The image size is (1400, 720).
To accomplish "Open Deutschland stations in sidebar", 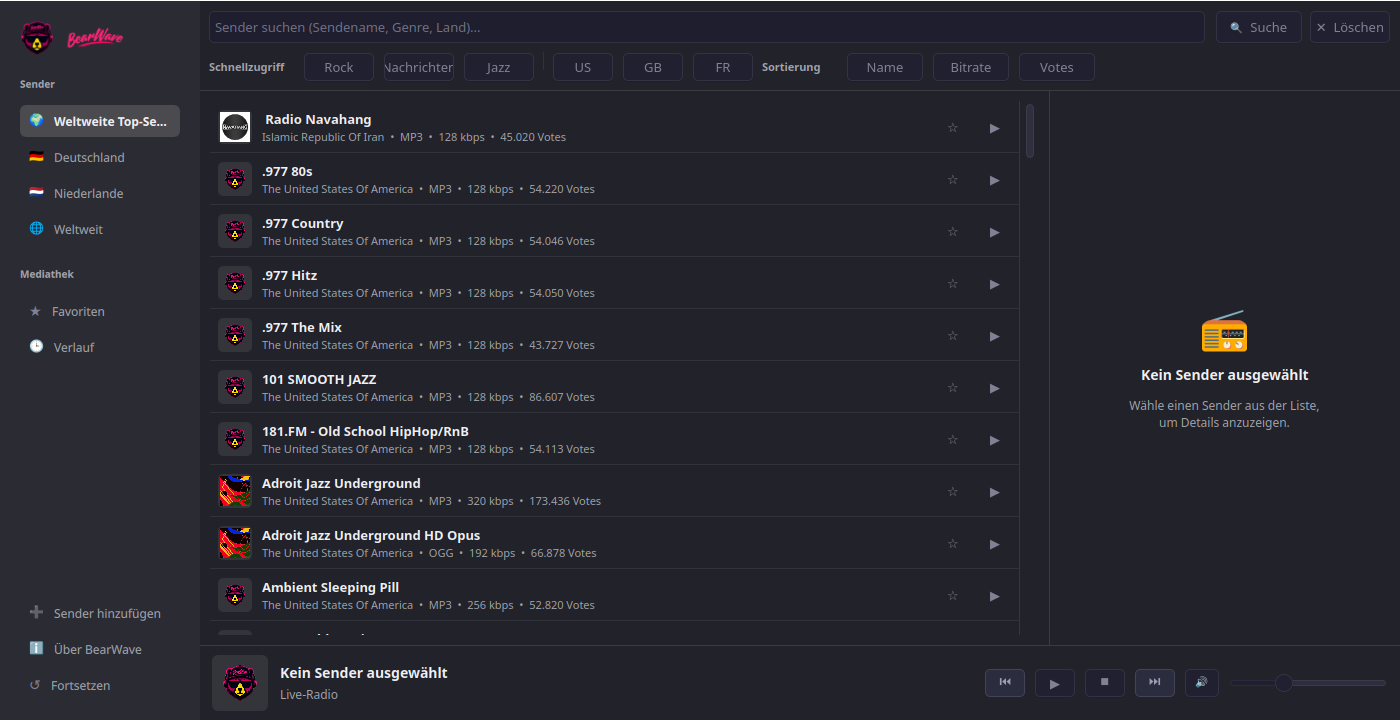I will 100,157.
